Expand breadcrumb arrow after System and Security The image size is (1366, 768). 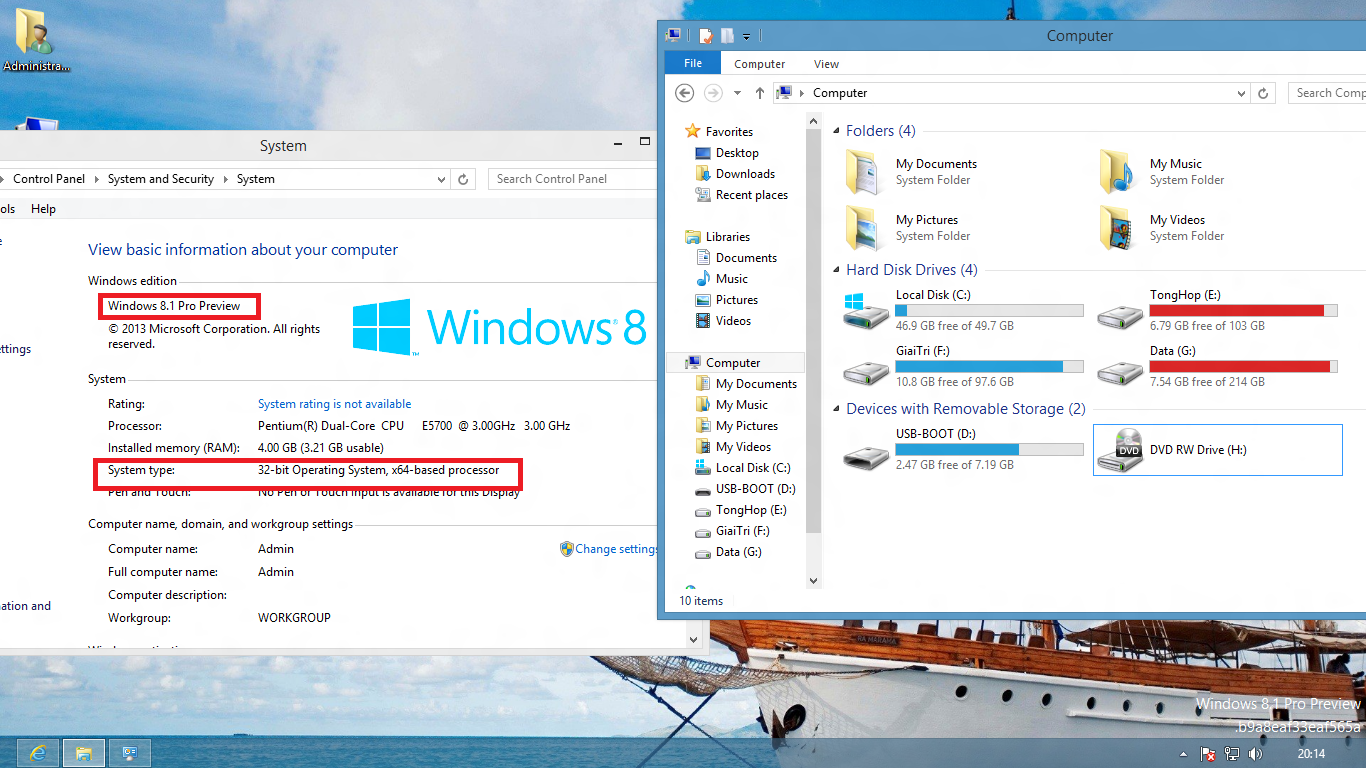click(225, 179)
